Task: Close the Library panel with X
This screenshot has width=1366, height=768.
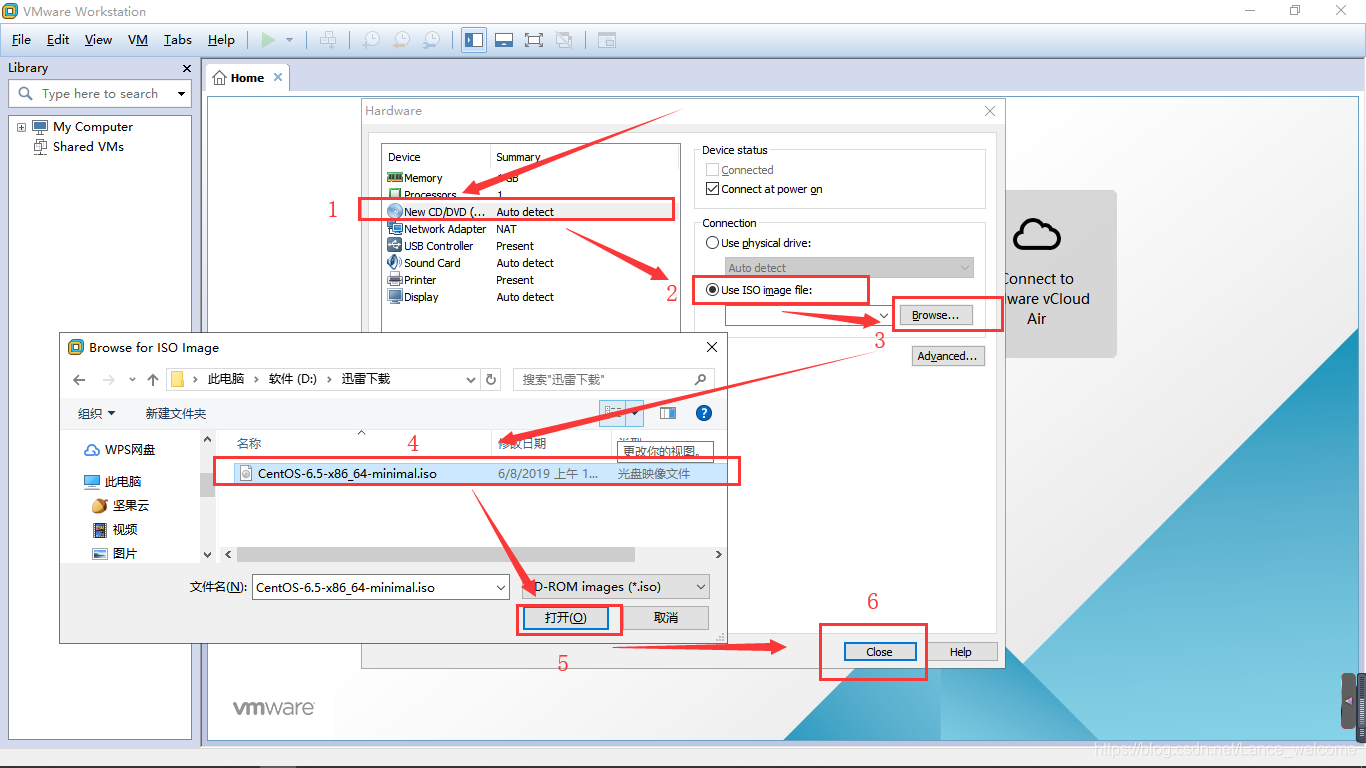Action: pyautogui.click(x=187, y=68)
